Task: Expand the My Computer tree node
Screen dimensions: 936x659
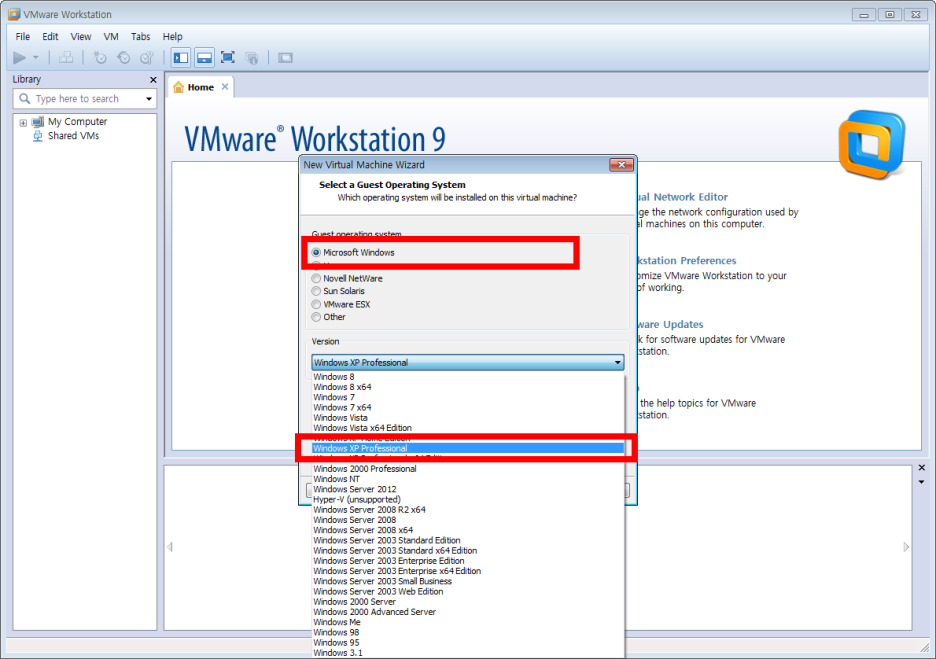Action: point(22,121)
